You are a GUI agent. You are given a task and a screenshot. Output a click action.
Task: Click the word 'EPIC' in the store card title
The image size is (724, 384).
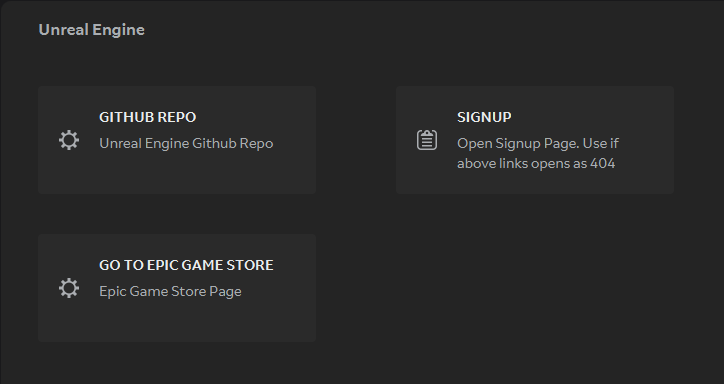click(160, 265)
